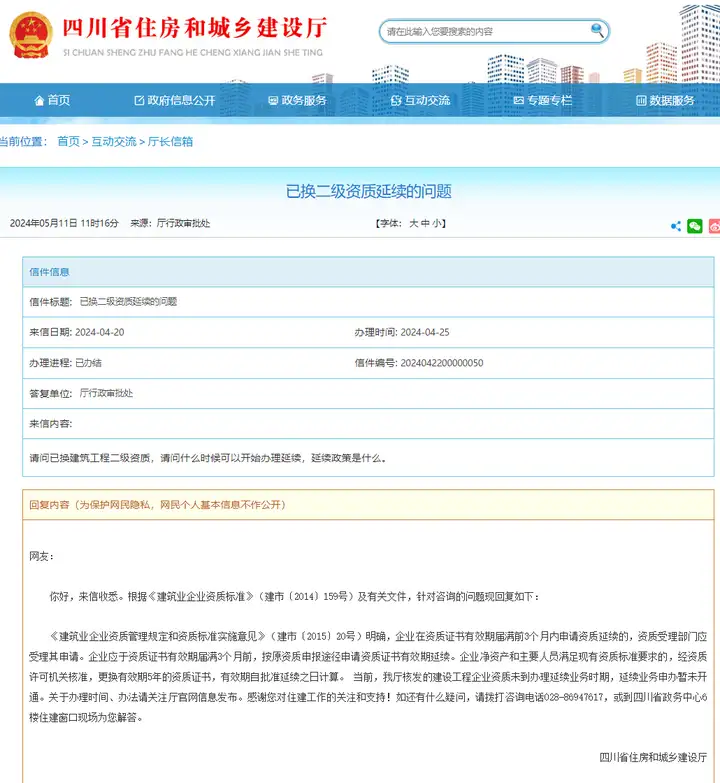Go to 首页 breadcrumb link
The width and height of the screenshot is (720, 783).
(68, 142)
